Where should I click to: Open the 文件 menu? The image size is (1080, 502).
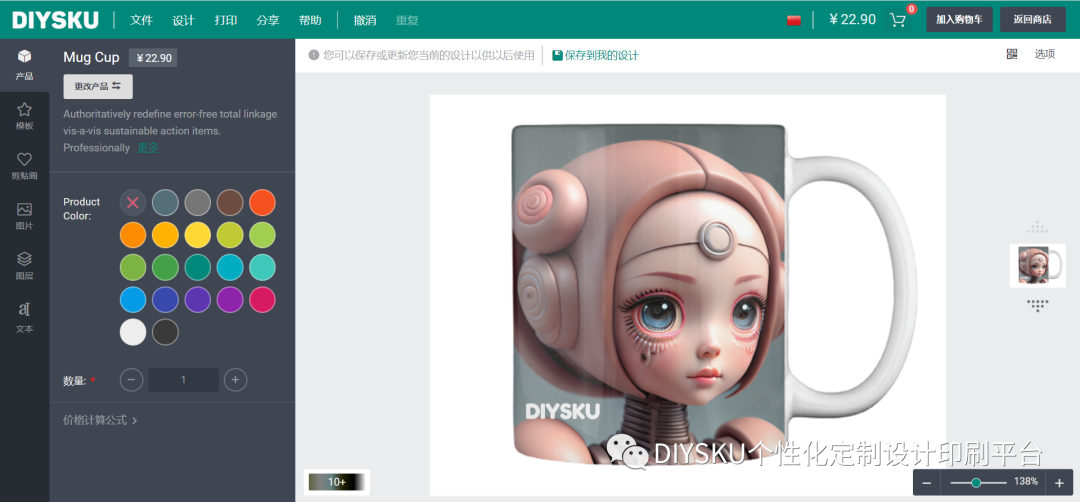click(141, 20)
